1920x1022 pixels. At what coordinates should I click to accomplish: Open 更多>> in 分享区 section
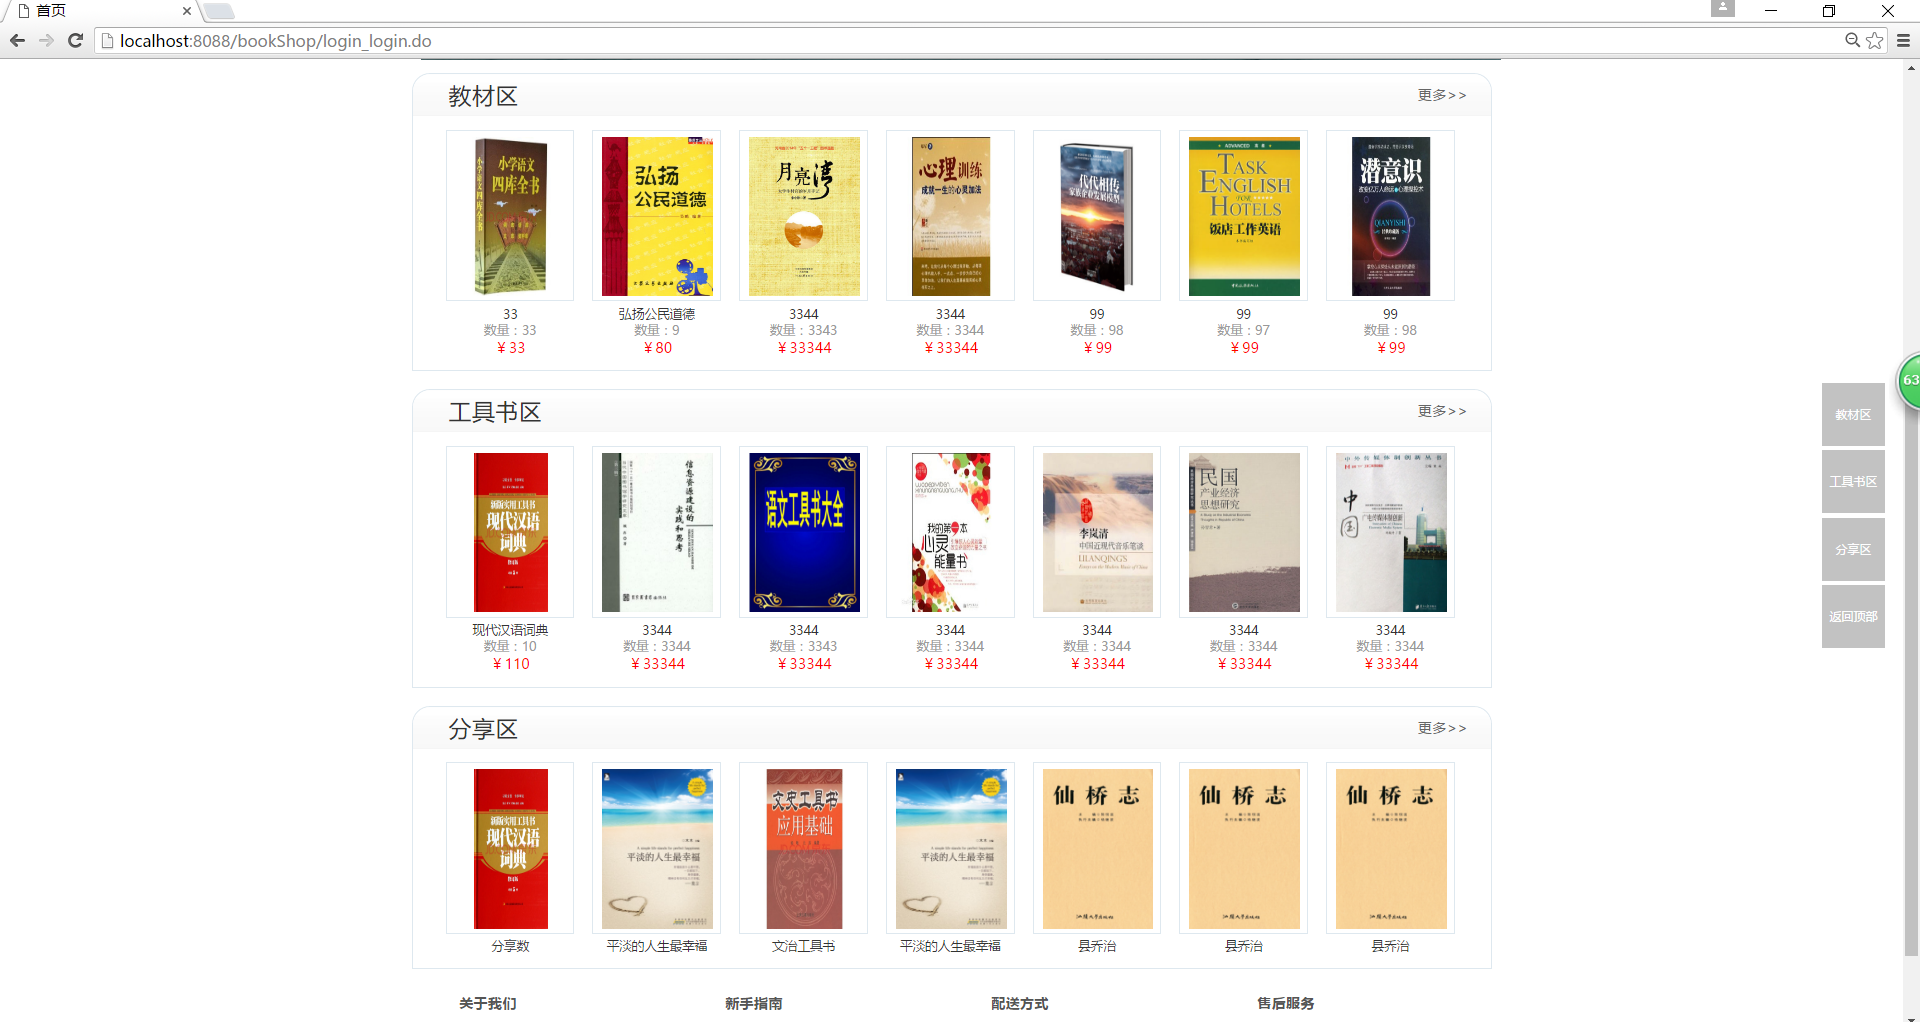1442,728
